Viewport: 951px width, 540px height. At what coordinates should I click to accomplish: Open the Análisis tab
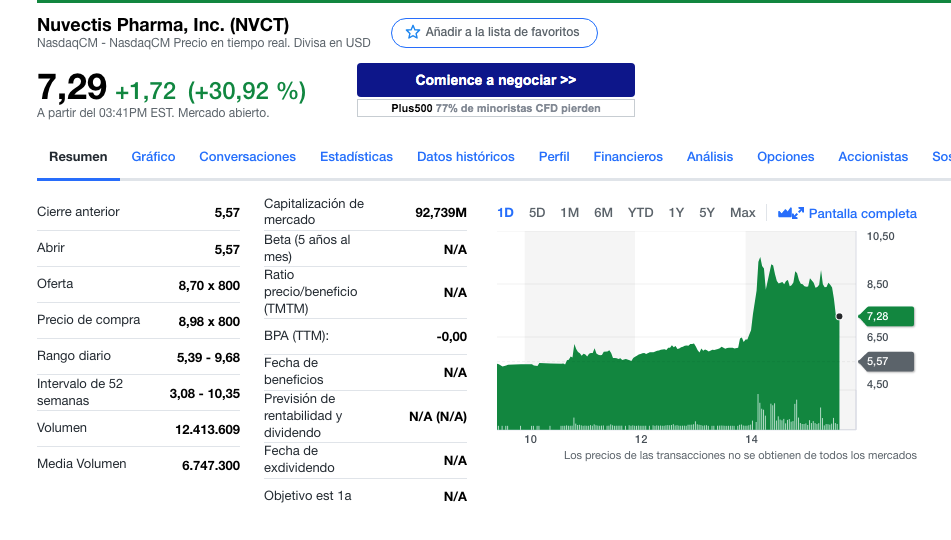click(710, 157)
